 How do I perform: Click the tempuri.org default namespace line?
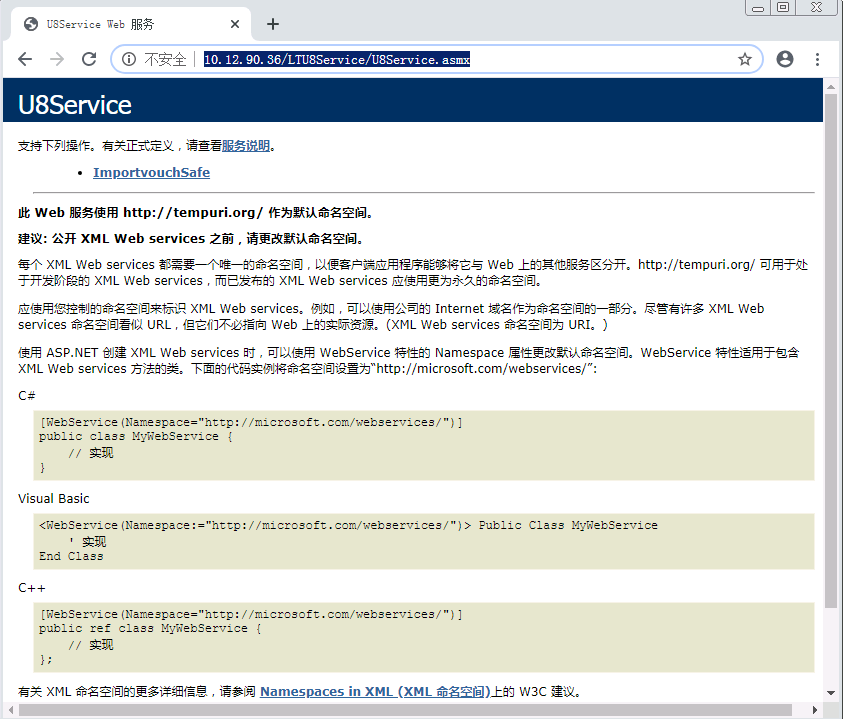click(197, 212)
